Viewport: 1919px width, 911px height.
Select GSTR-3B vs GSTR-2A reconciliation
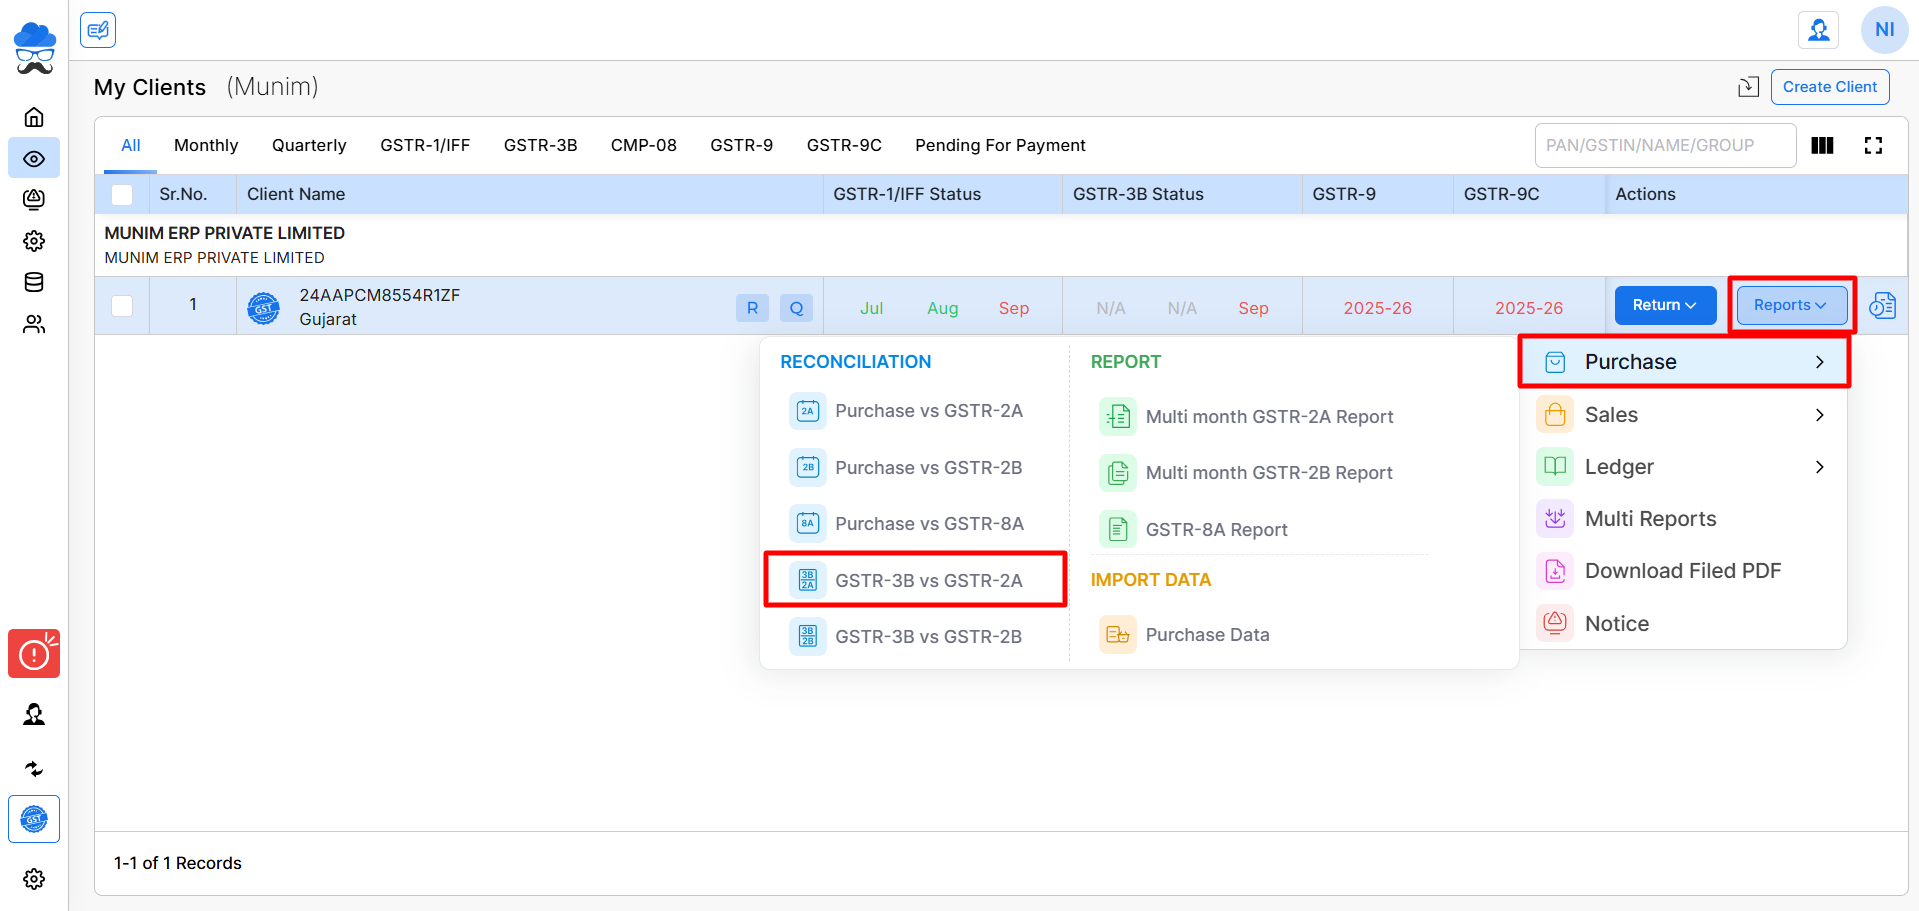click(x=915, y=580)
